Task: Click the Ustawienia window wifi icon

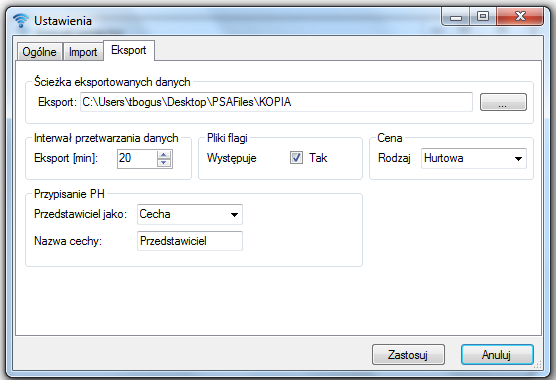Action: [x=21, y=20]
